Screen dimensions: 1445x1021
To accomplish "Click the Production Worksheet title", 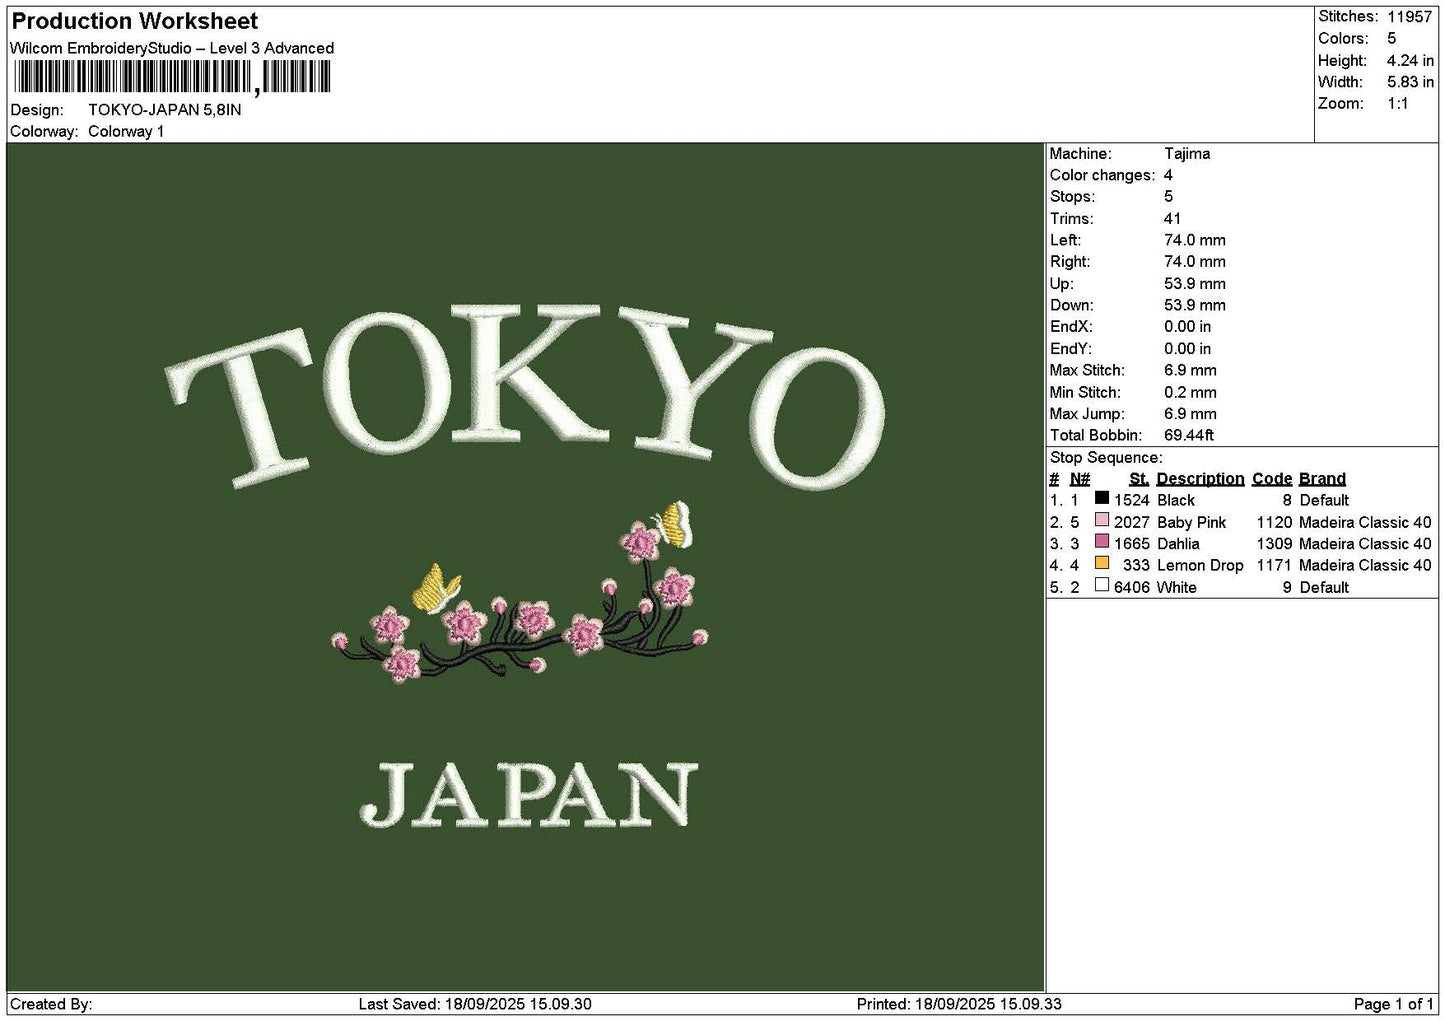I will [x=135, y=21].
